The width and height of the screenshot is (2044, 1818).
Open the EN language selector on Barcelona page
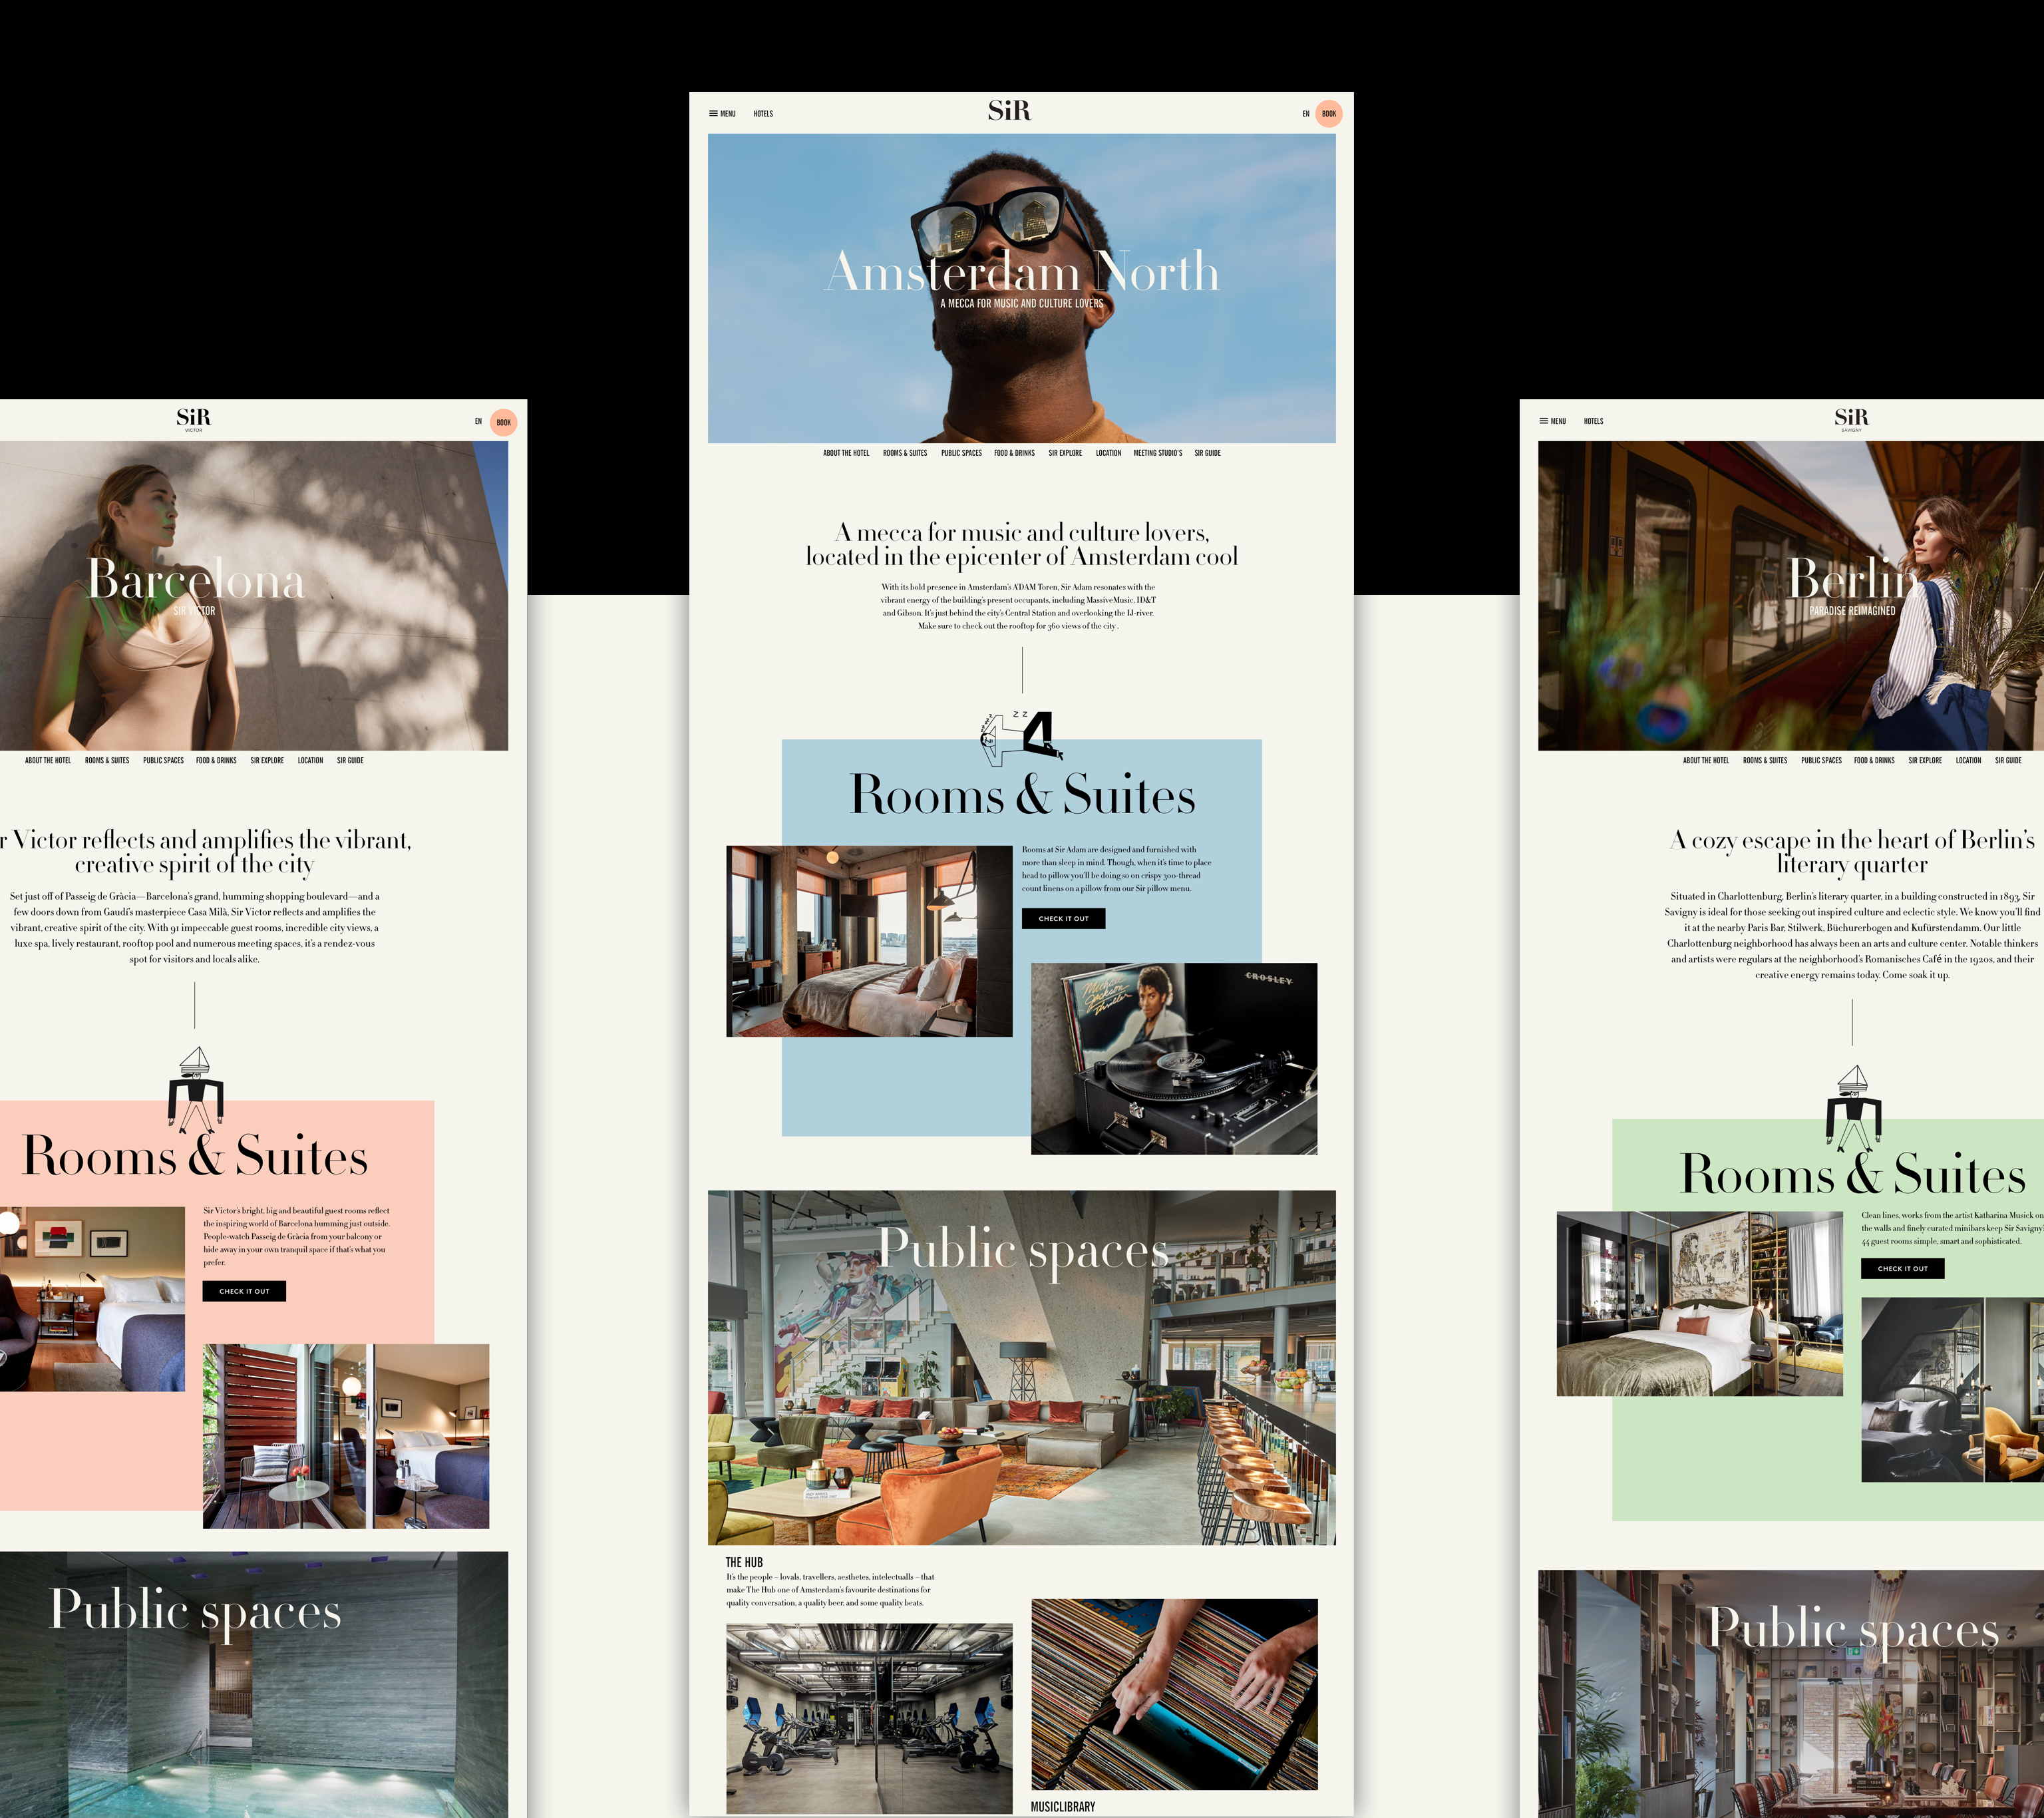478,421
